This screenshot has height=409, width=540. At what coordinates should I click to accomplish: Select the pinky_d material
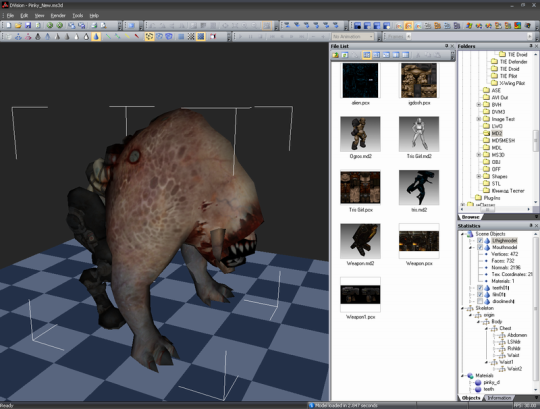tap(491, 382)
